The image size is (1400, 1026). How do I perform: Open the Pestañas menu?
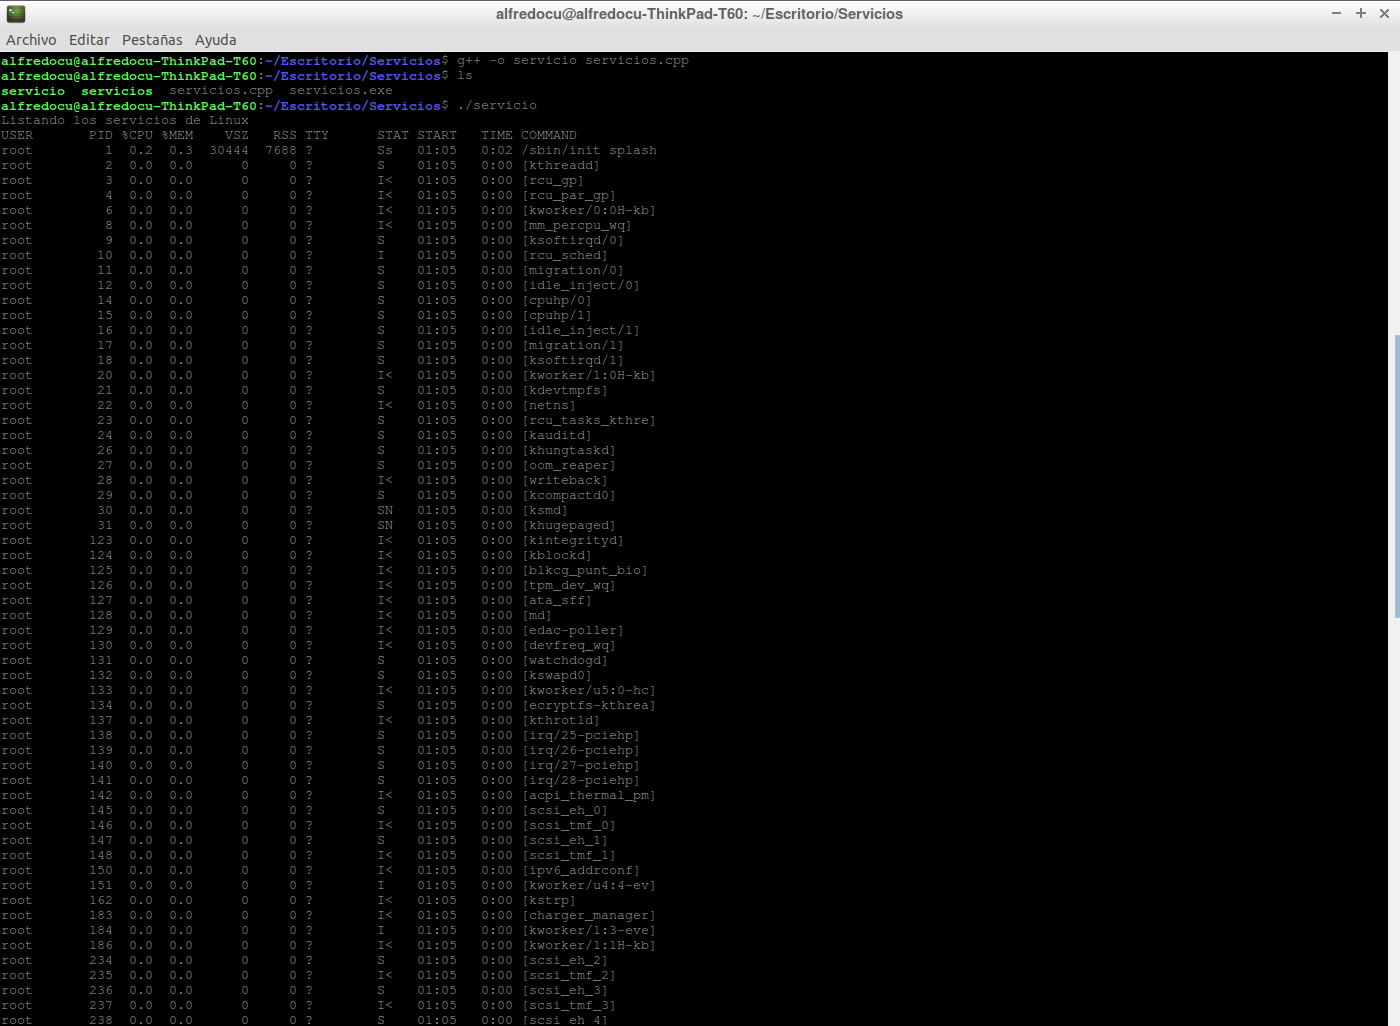(152, 40)
